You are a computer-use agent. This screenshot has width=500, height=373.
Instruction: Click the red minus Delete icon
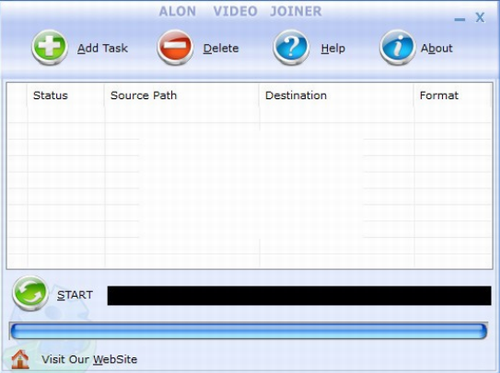[175, 47]
